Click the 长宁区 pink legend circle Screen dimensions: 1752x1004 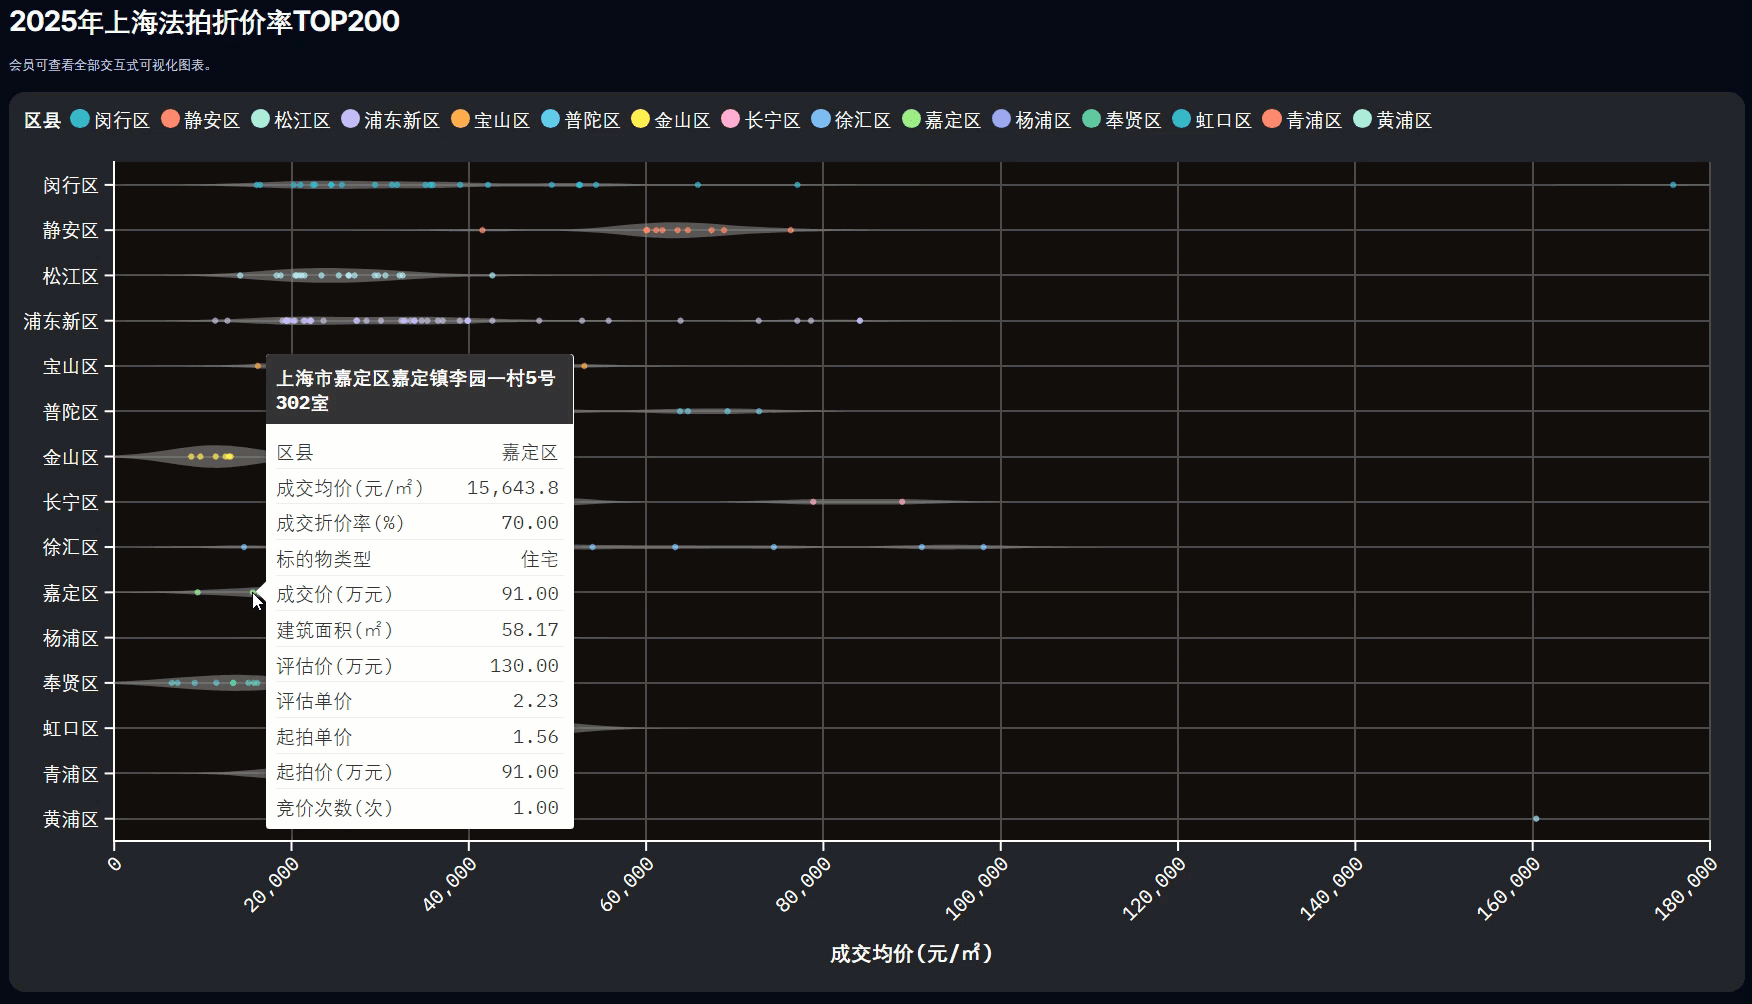click(x=731, y=119)
